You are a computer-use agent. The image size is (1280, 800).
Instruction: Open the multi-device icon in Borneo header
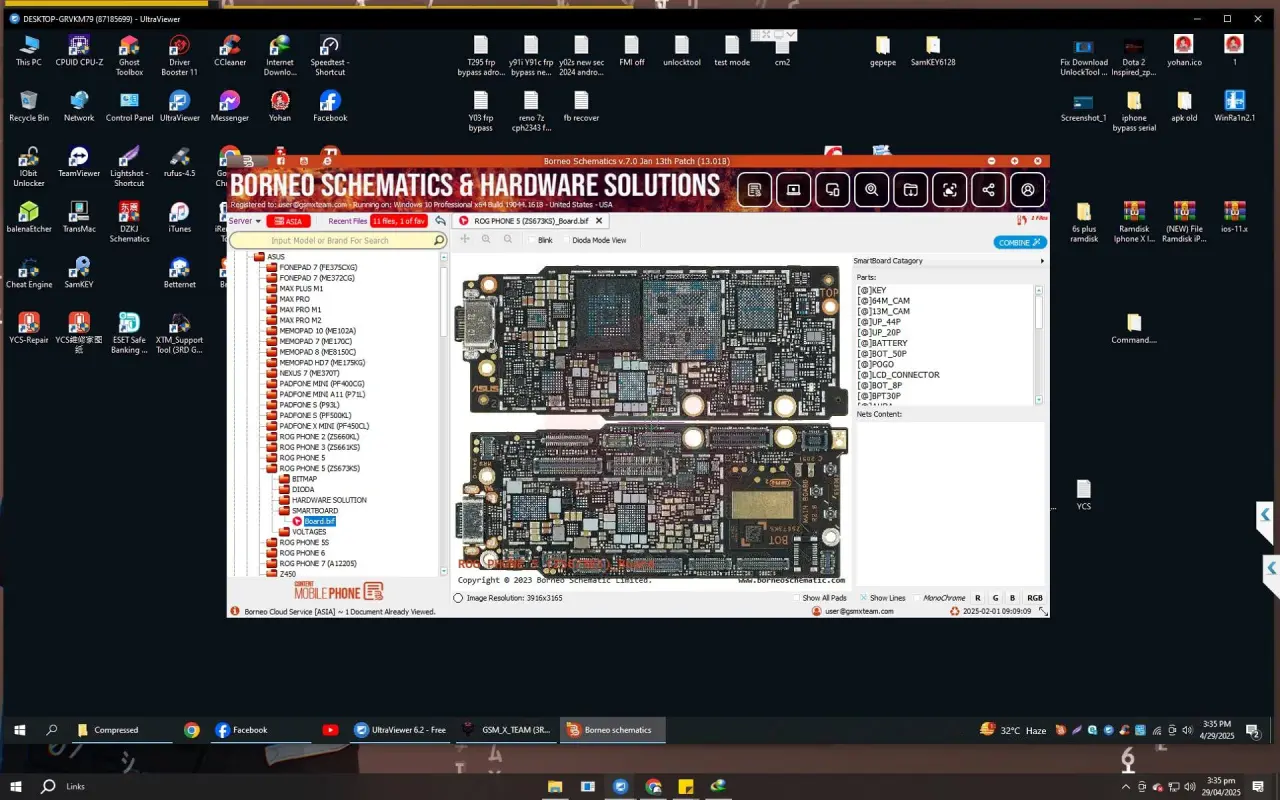click(833, 190)
